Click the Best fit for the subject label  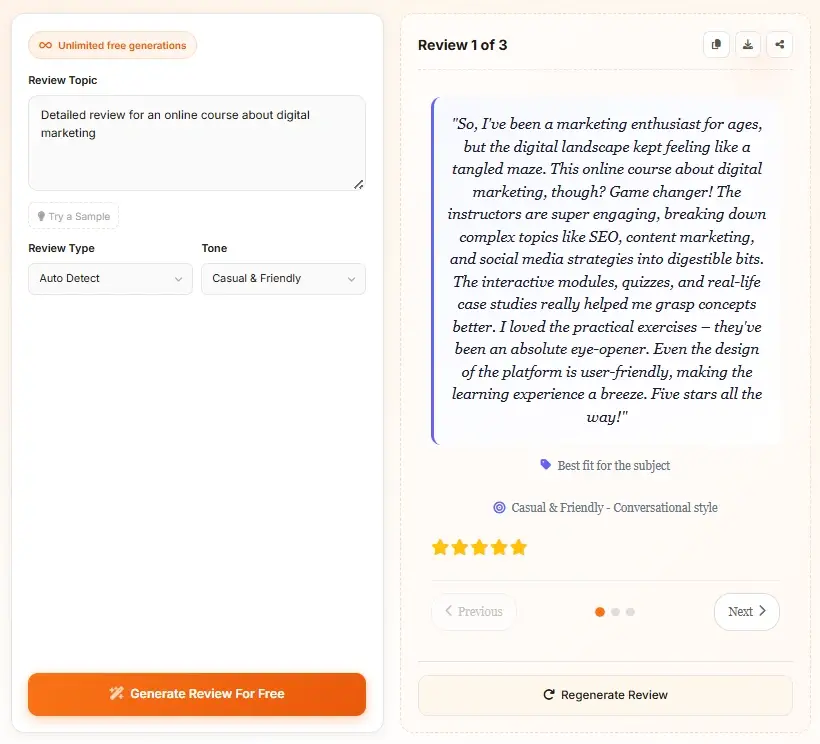pos(613,465)
